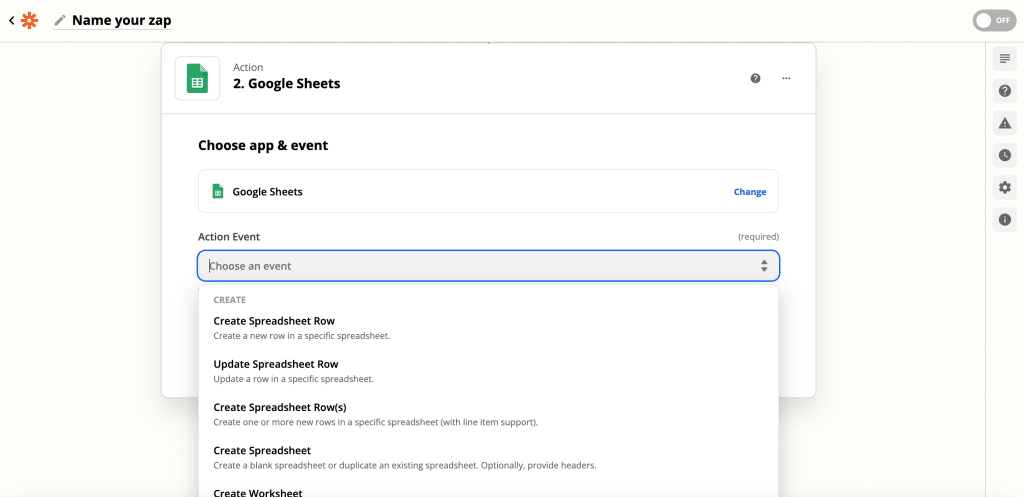The image size is (1024, 497).
Task: Click Change link for Google Sheets
Action: 750,192
